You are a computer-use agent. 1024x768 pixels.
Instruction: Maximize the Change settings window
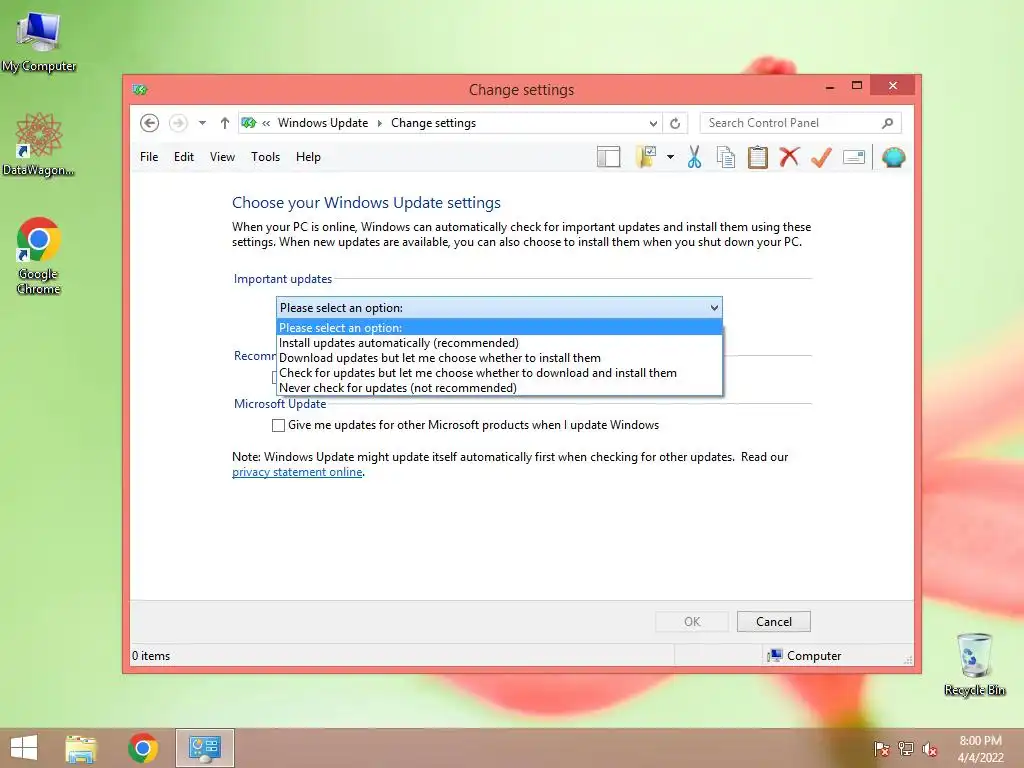[x=857, y=86]
